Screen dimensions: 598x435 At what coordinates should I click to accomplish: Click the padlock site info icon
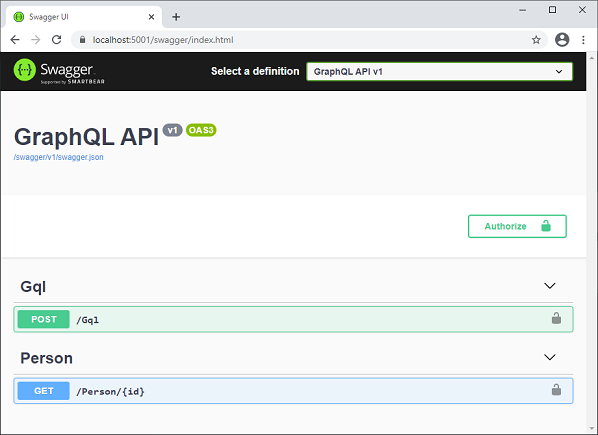(82, 40)
